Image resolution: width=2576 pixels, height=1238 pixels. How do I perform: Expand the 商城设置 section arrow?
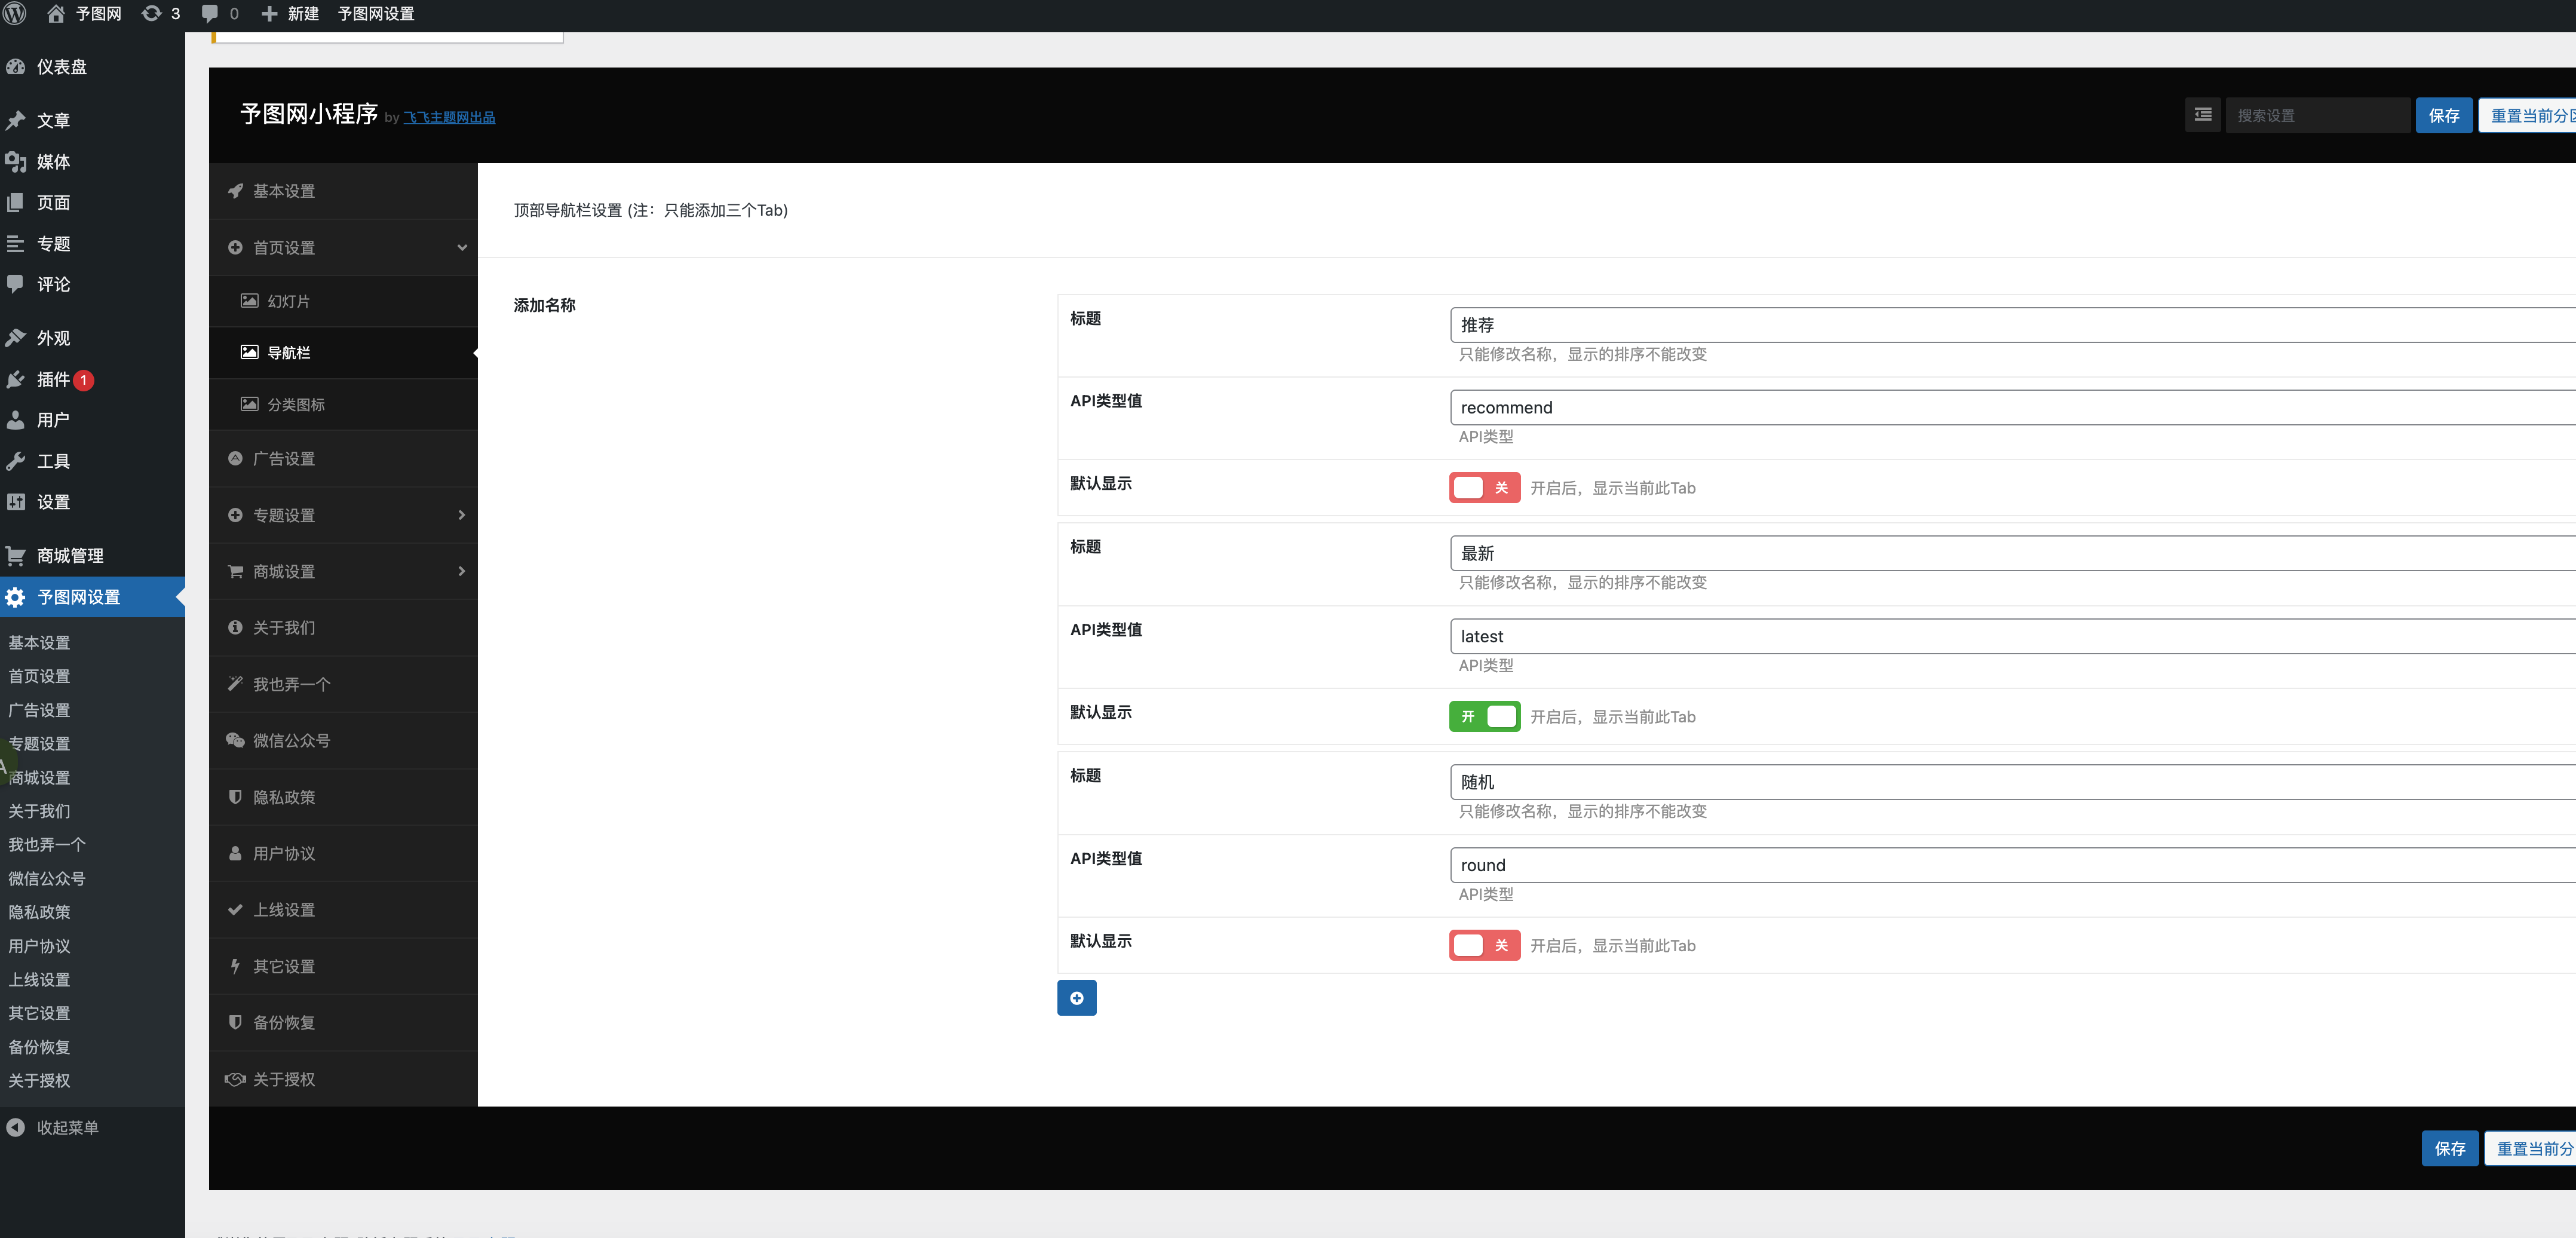[x=461, y=571]
